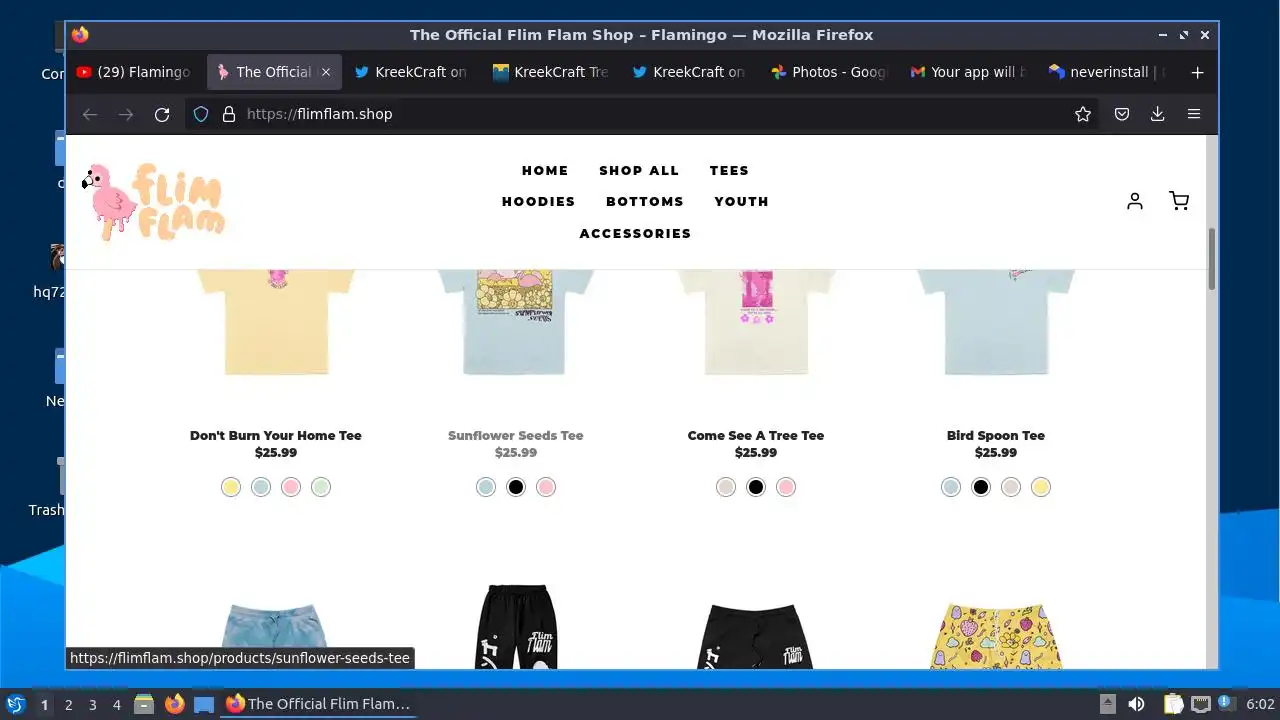1280x720 pixels.
Task: Open the Firefox downloads icon
Action: (x=1157, y=114)
